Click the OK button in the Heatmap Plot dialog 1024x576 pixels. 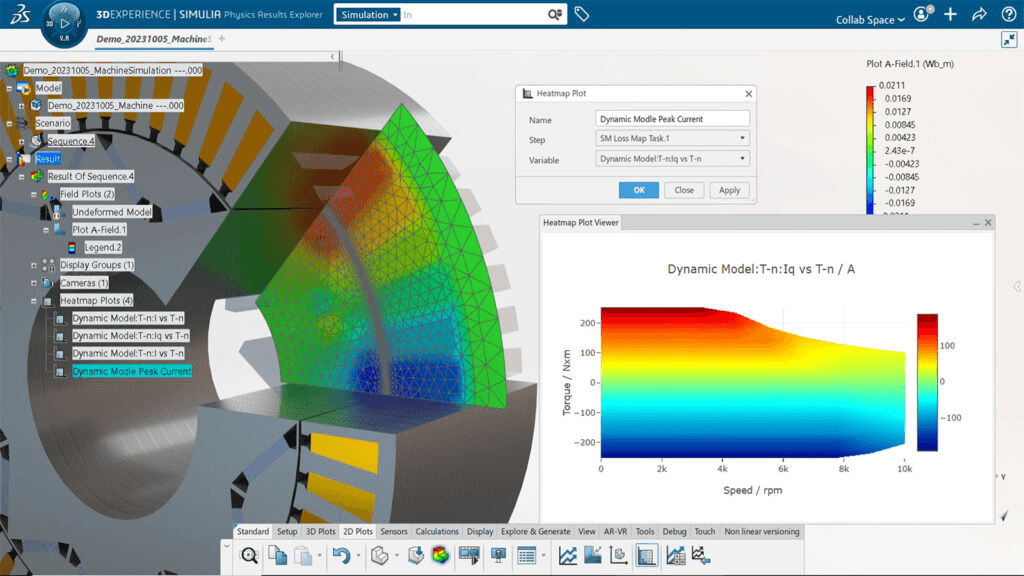pos(638,189)
